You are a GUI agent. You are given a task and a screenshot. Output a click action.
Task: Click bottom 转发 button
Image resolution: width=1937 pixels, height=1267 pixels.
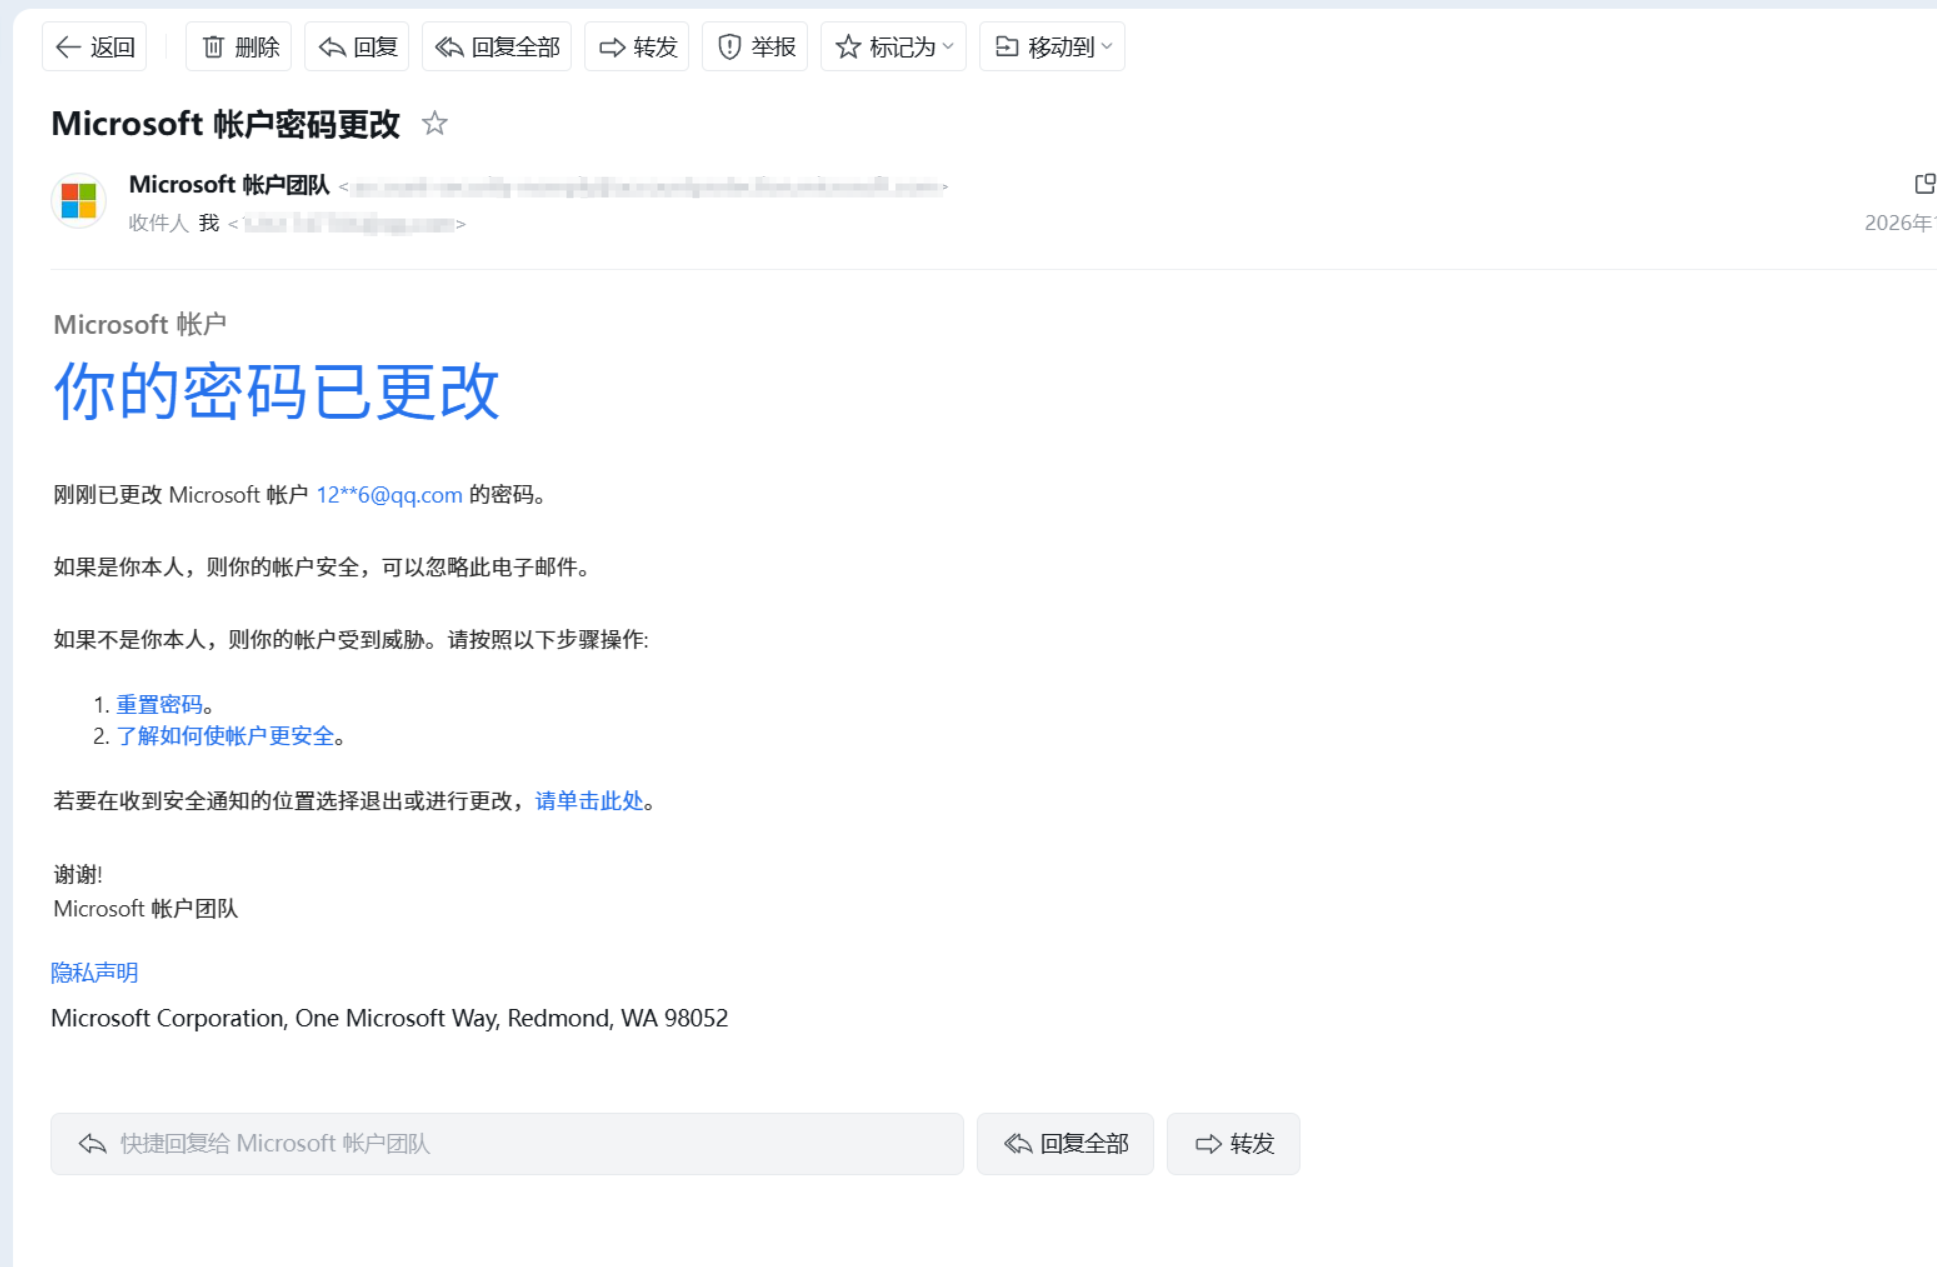pos(1234,1144)
